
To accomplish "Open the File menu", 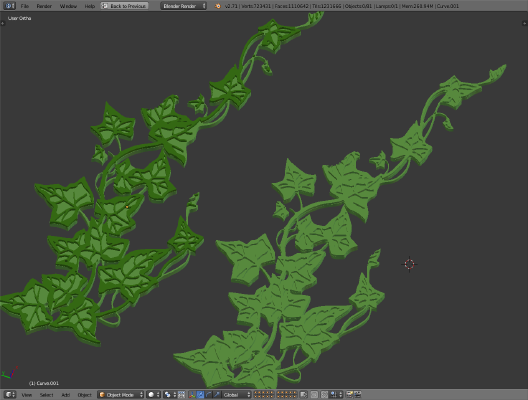I will point(25,6).
